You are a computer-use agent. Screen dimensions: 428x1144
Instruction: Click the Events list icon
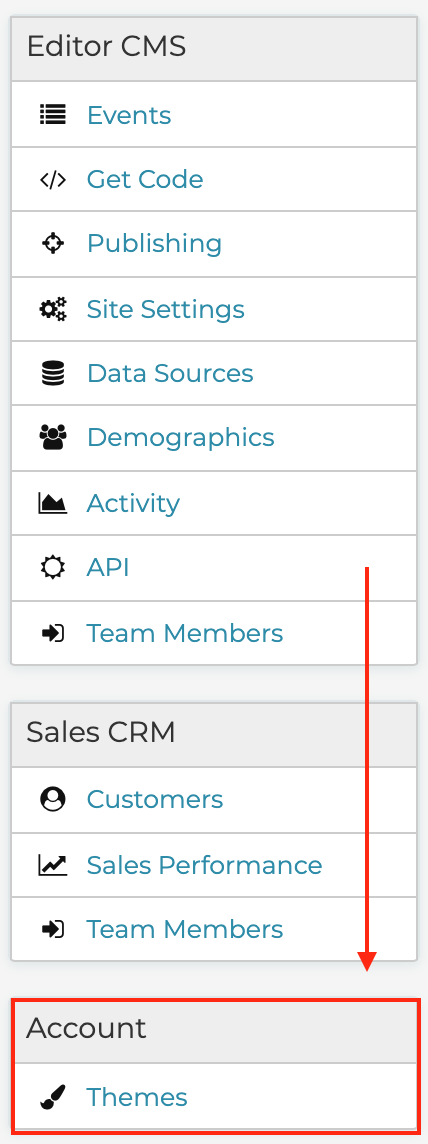tap(52, 115)
